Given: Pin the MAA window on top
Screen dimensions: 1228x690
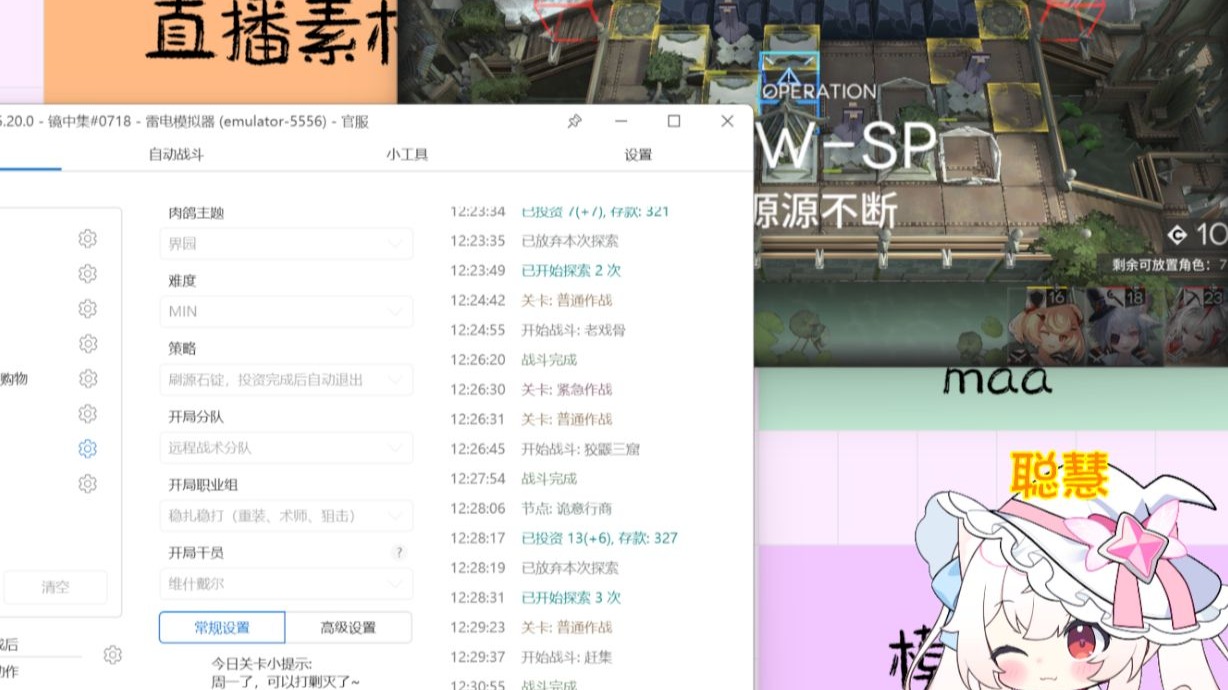Looking at the screenshot, I should [x=574, y=121].
